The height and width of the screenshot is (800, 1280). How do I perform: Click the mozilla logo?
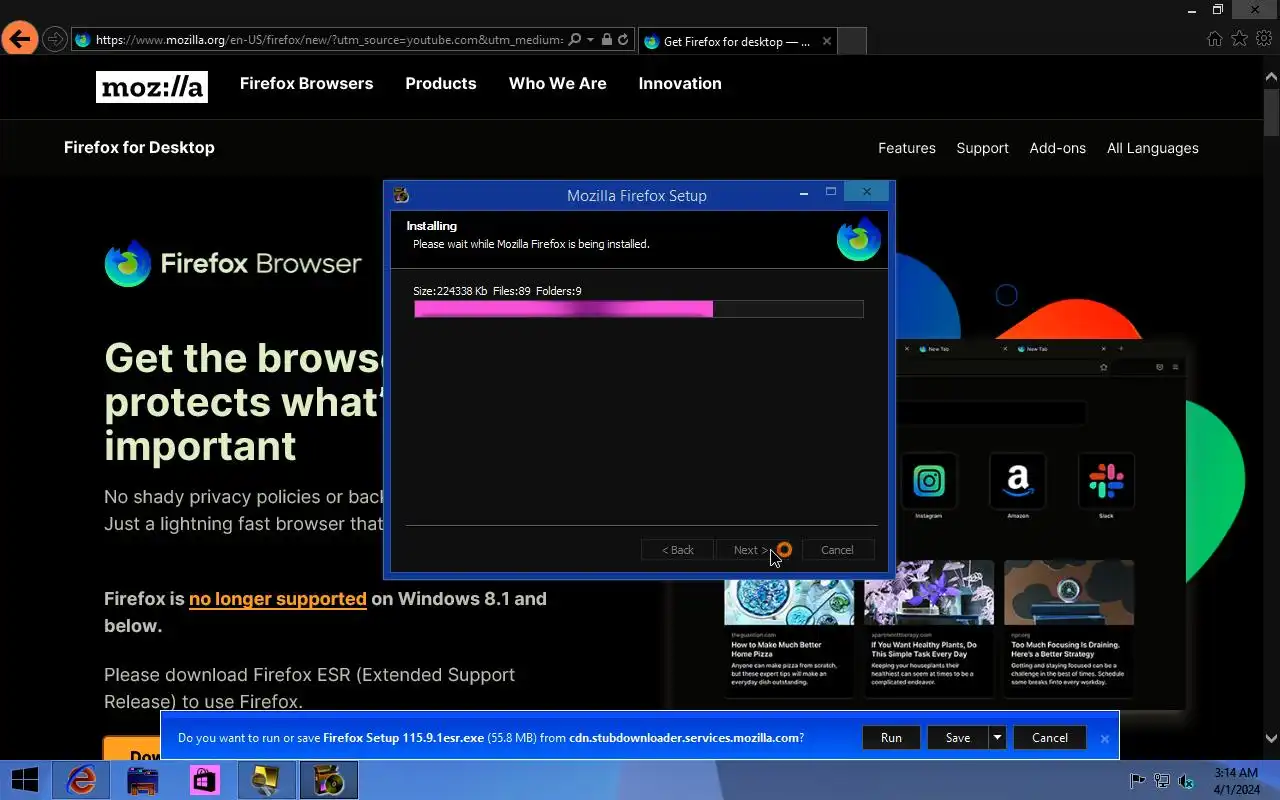(152, 87)
